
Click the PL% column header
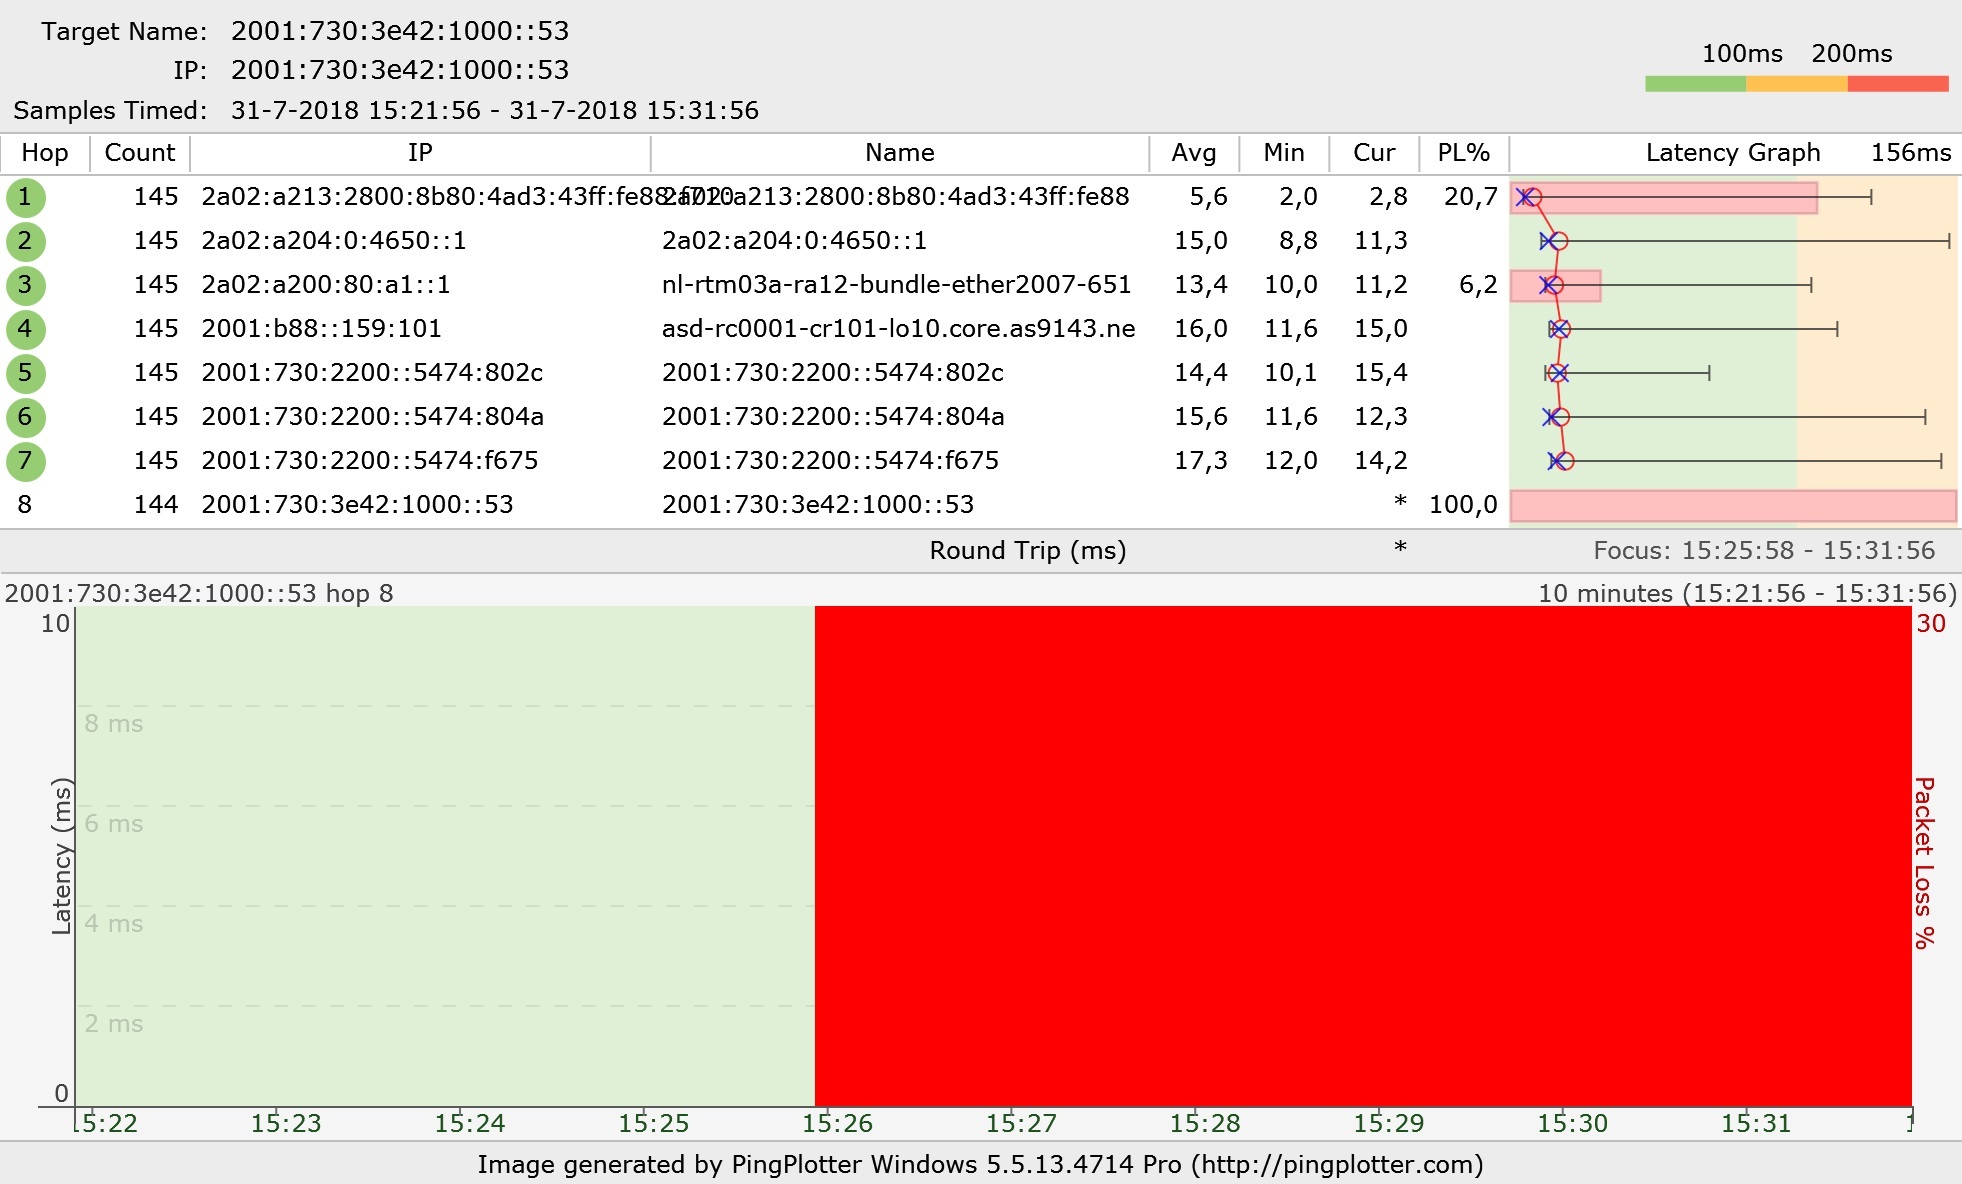click(x=1463, y=153)
